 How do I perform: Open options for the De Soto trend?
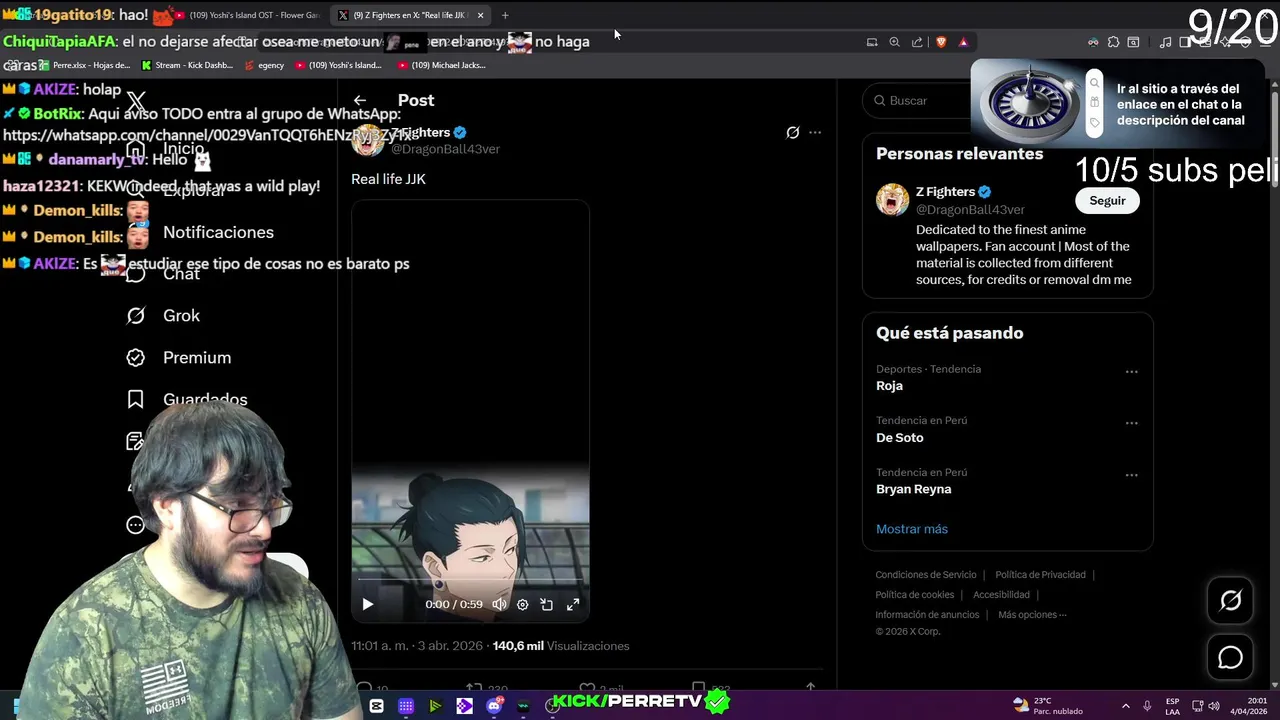1131,423
